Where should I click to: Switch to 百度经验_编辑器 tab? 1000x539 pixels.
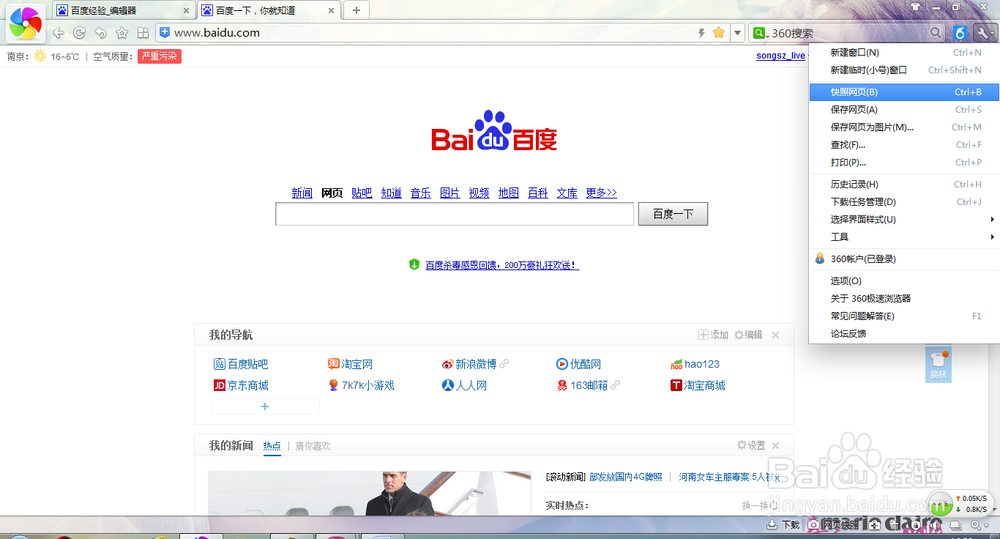pyautogui.click(x=123, y=11)
